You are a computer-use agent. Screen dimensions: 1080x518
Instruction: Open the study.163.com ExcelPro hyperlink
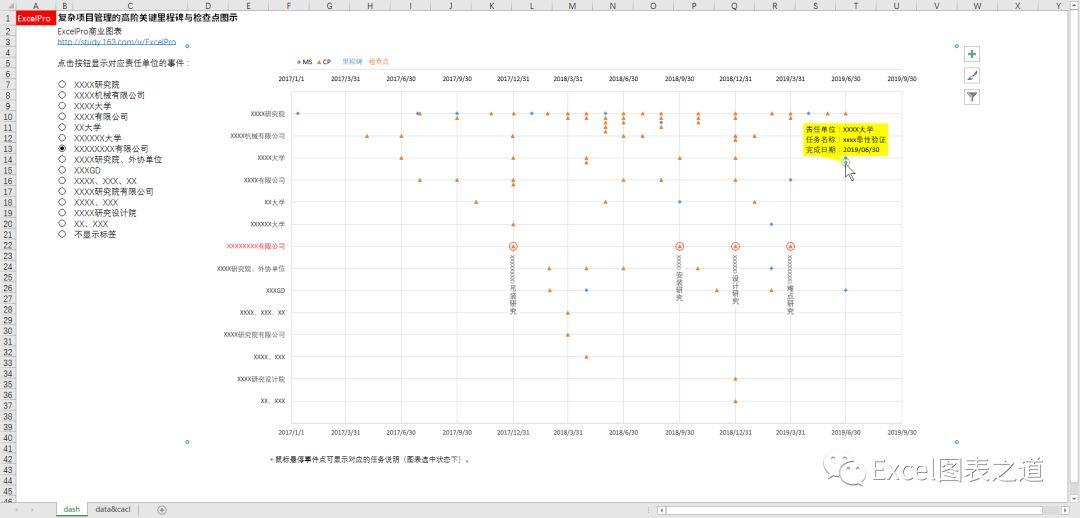click(116, 42)
